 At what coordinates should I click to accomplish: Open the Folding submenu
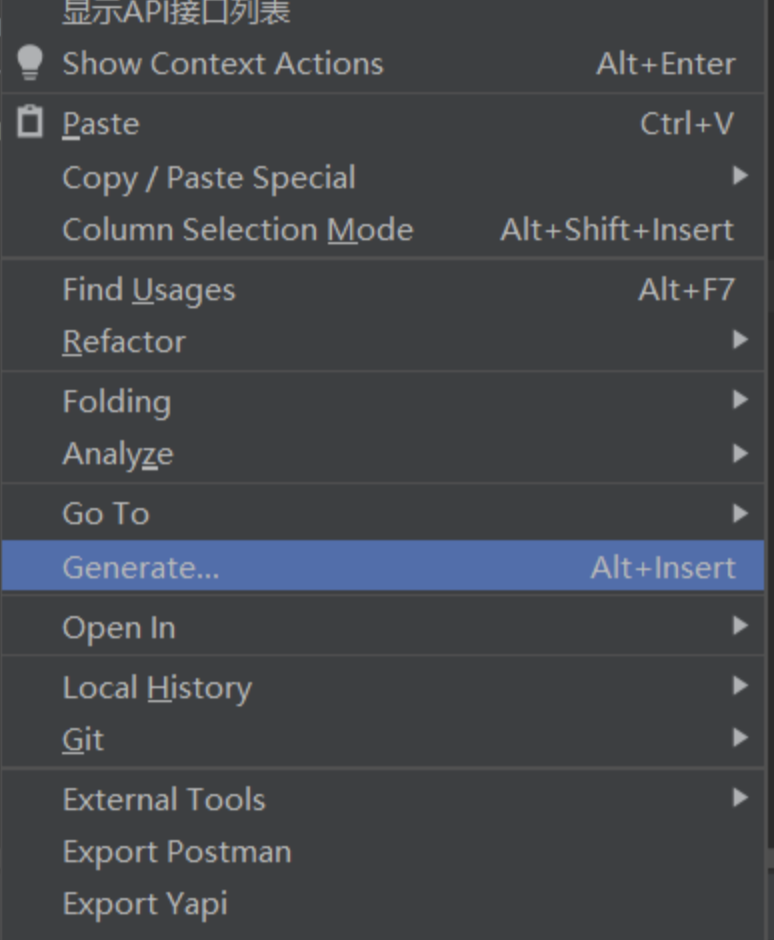[383, 401]
